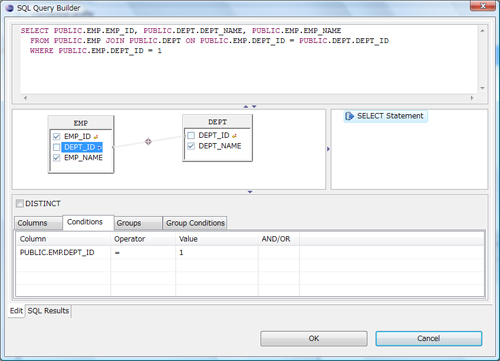Click the OK button

coord(314,339)
